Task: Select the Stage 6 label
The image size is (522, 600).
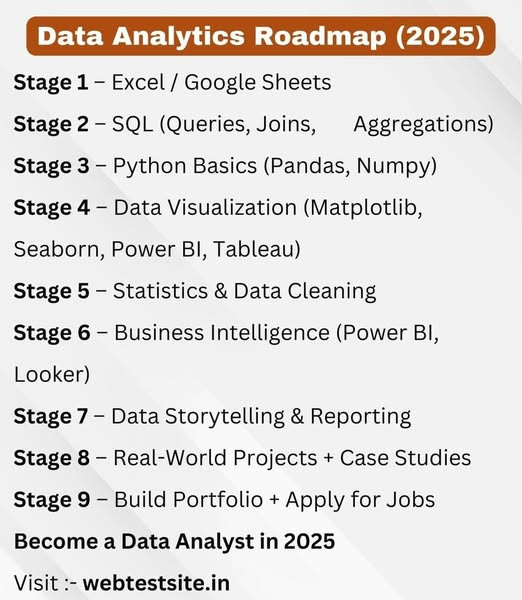Action: coord(52,333)
